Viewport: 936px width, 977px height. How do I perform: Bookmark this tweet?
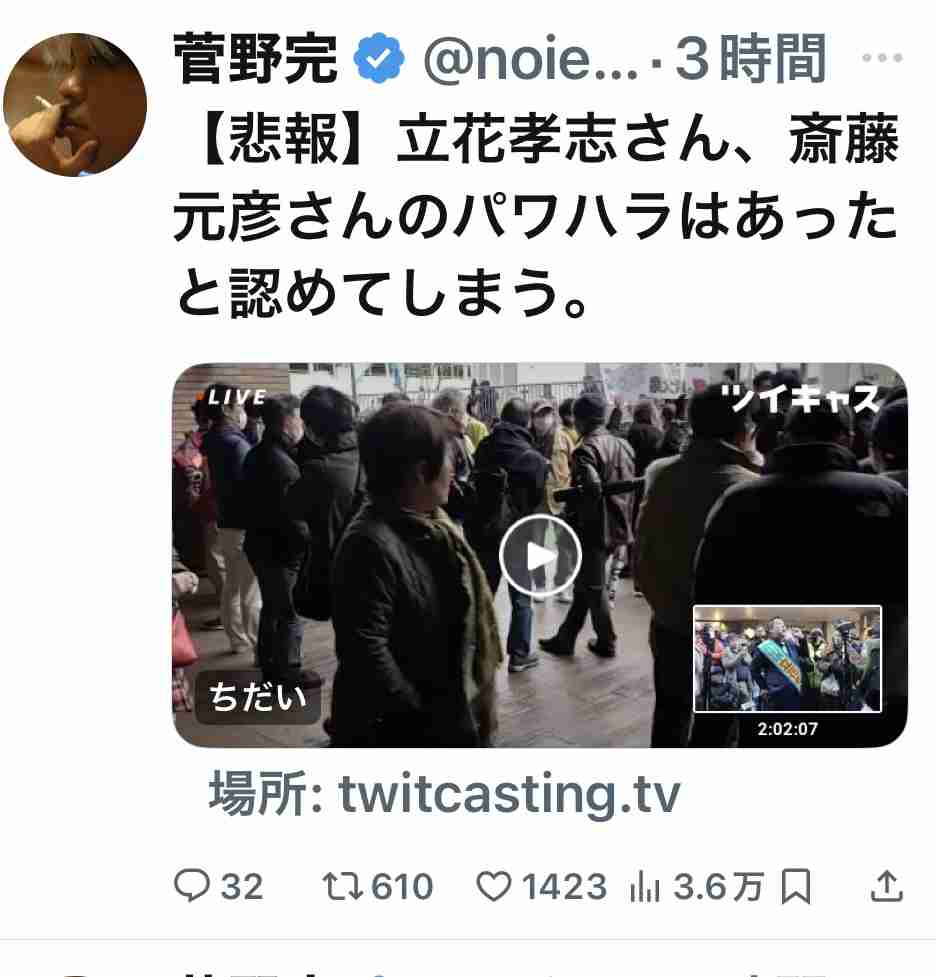tap(796, 886)
